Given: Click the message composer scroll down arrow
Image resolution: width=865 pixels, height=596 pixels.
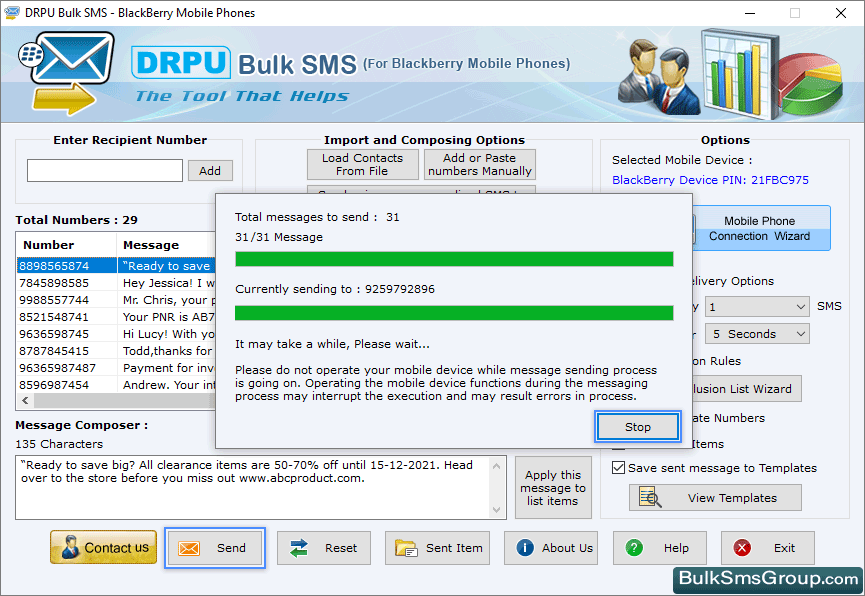Looking at the screenshot, I should click(x=496, y=510).
